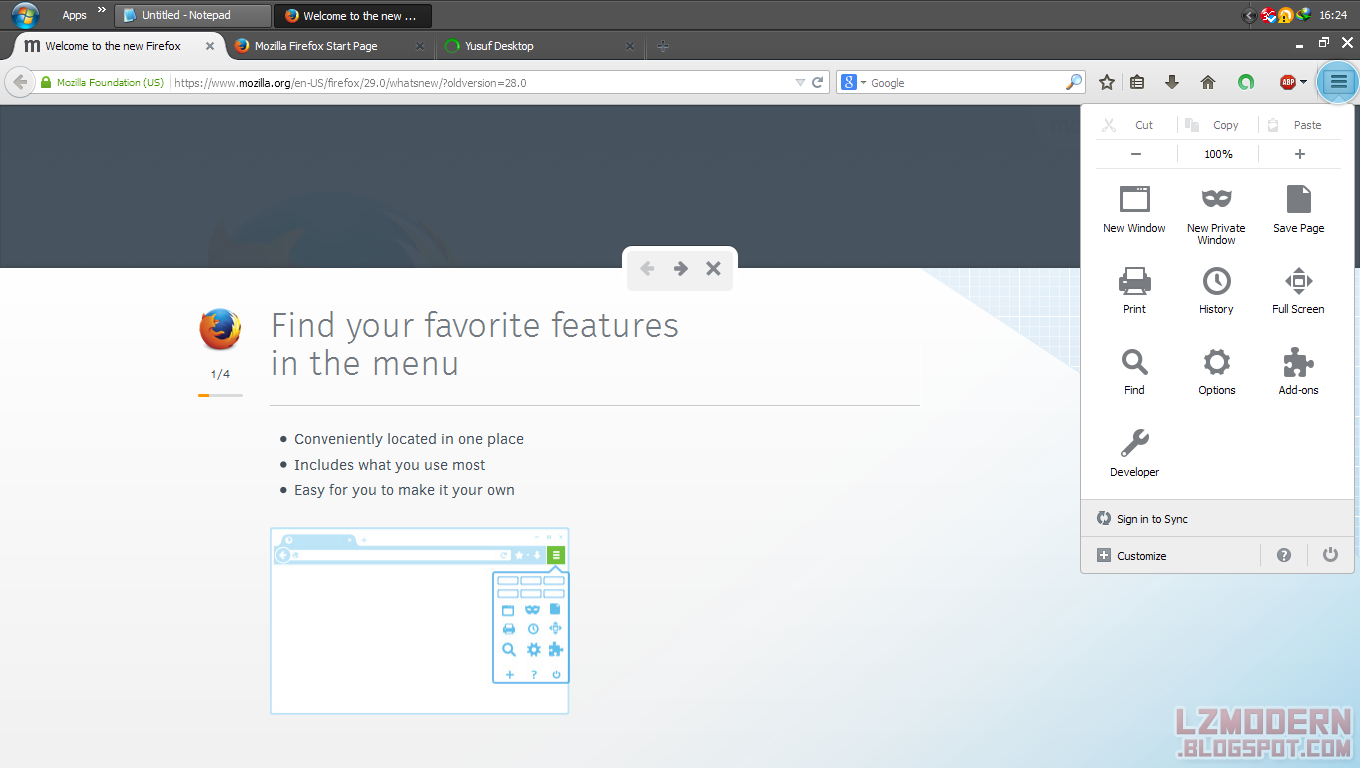Click the search magnifier icon
Viewport: 1360px width, 768px height.
click(1073, 83)
